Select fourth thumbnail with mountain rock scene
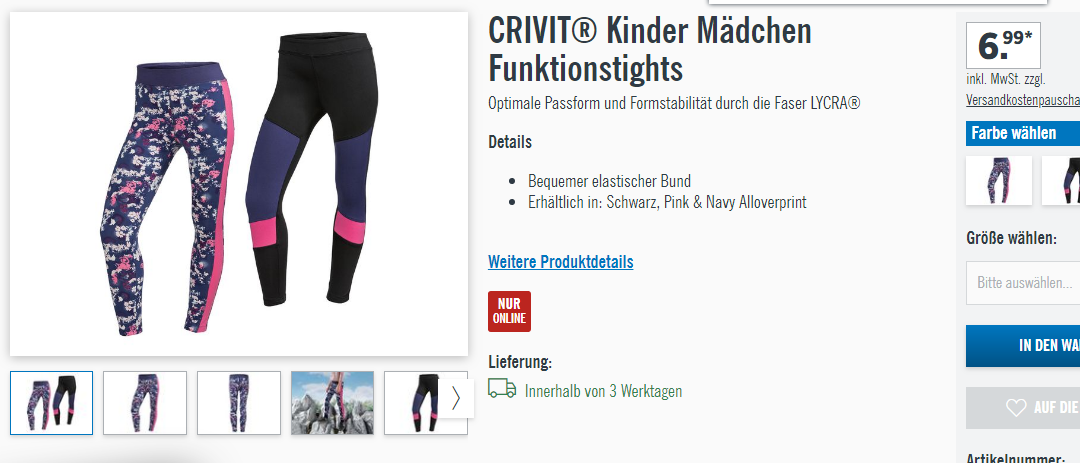 (x=332, y=403)
